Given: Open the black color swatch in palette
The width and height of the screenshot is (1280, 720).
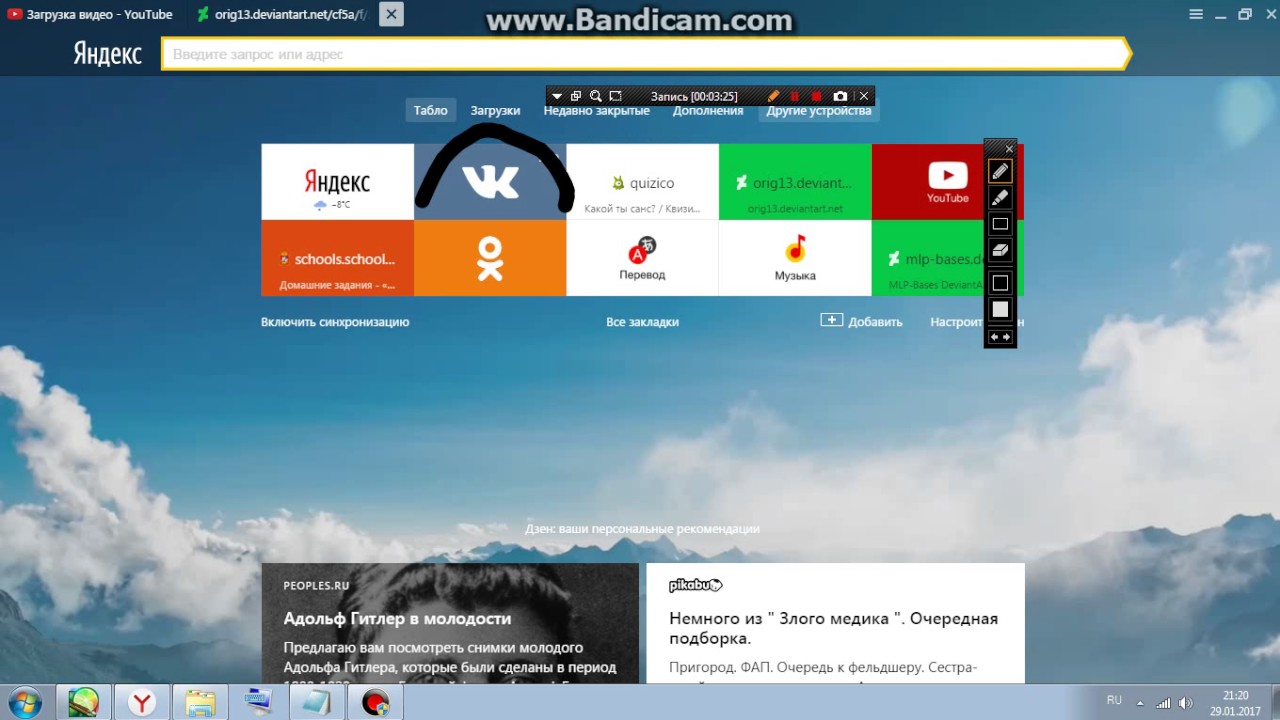Looking at the screenshot, I should 1000,284.
